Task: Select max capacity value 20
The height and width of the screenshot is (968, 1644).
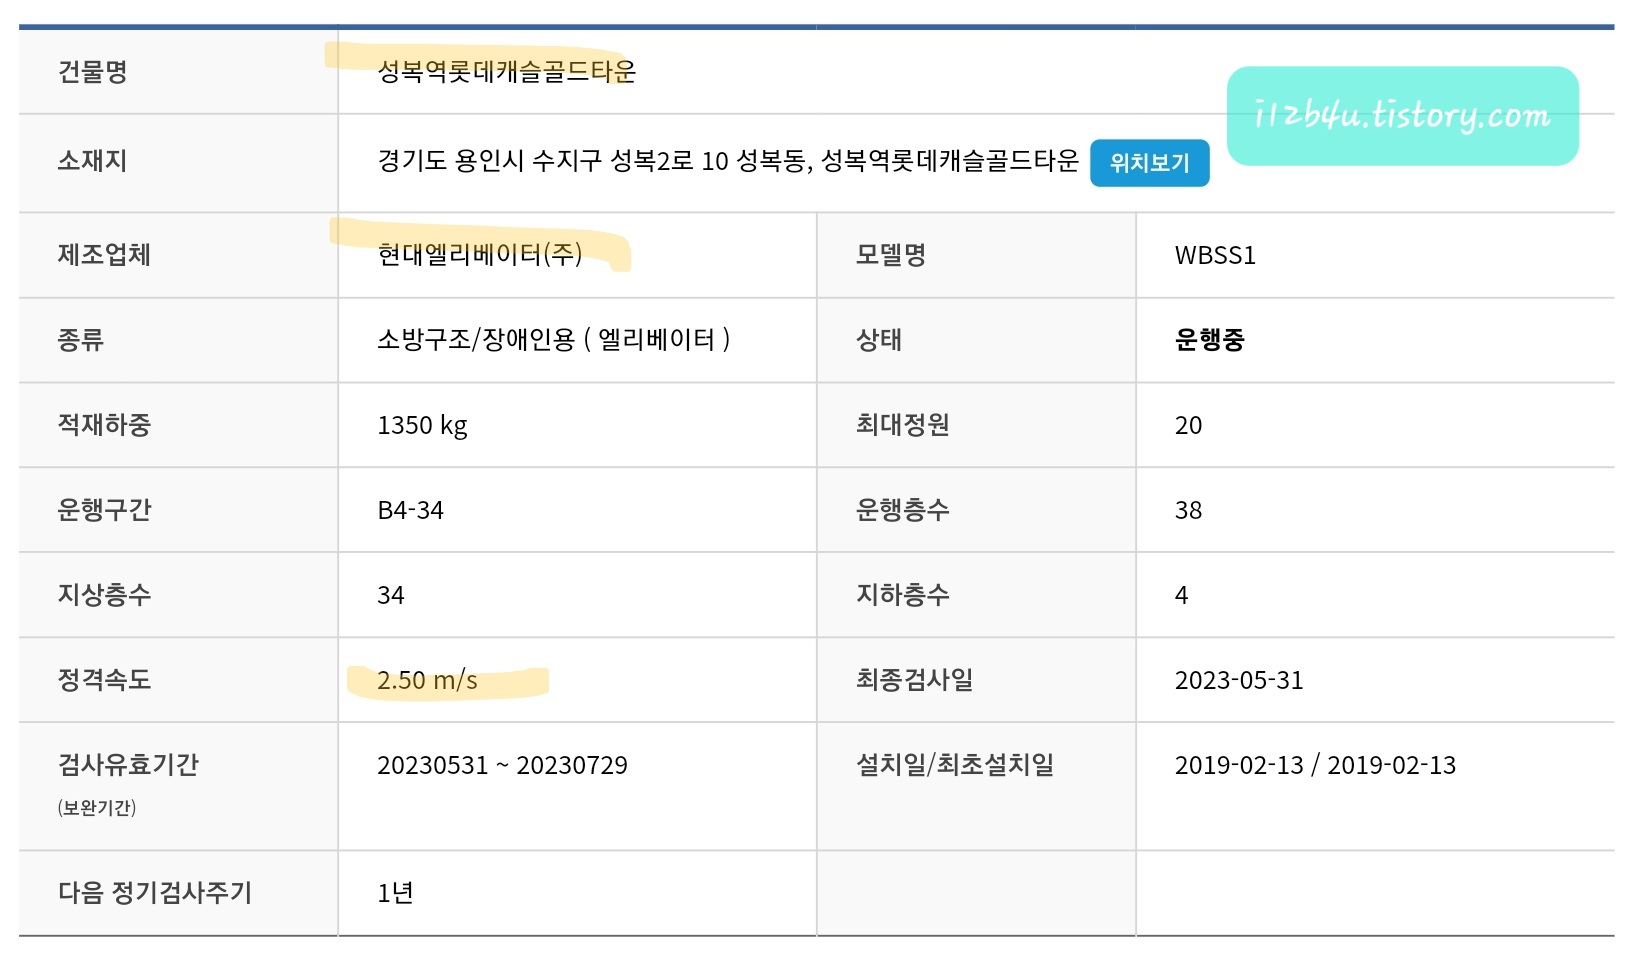Action: (x=1188, y=426)
